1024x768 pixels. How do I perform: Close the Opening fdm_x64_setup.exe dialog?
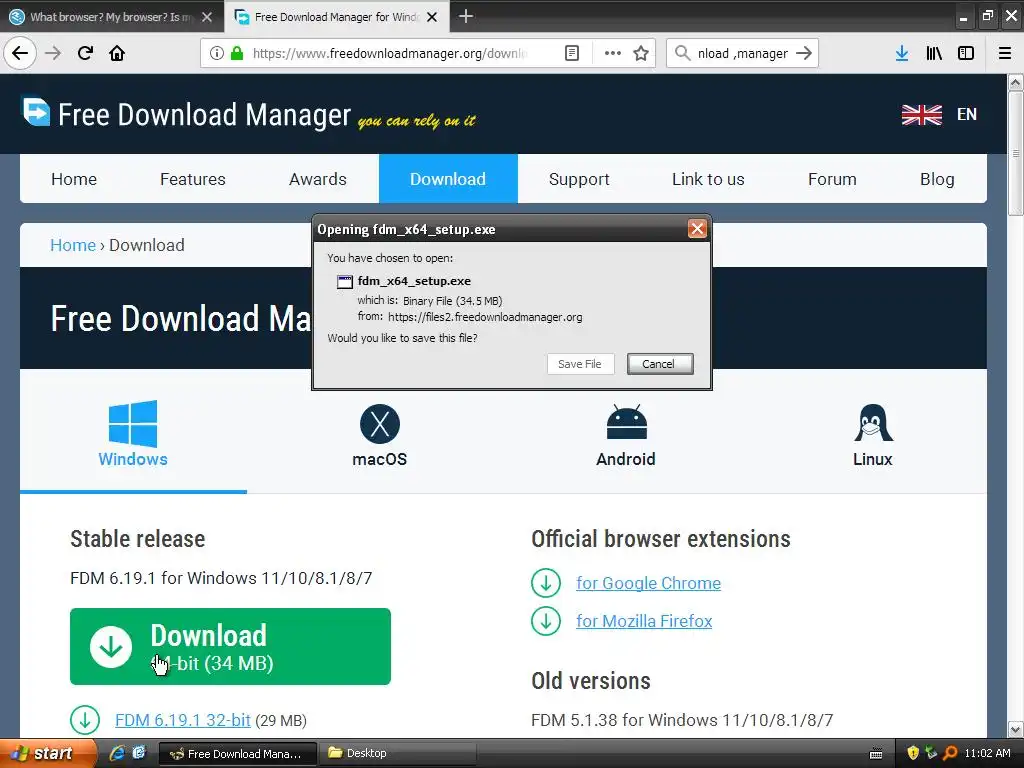coord(697,229)
